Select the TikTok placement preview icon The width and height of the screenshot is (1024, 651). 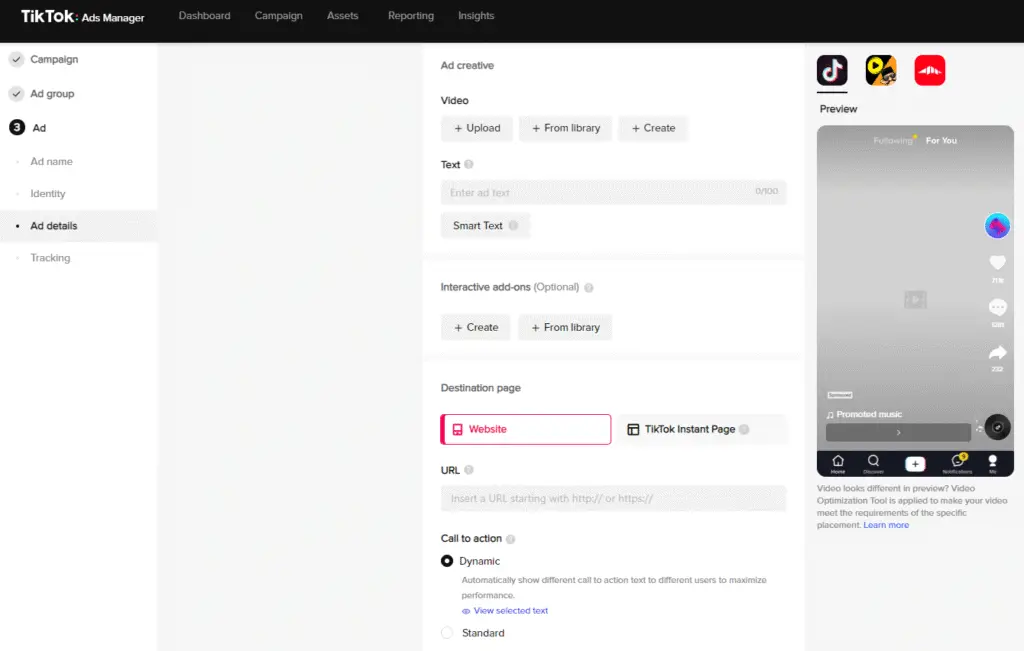pos(832,71)
